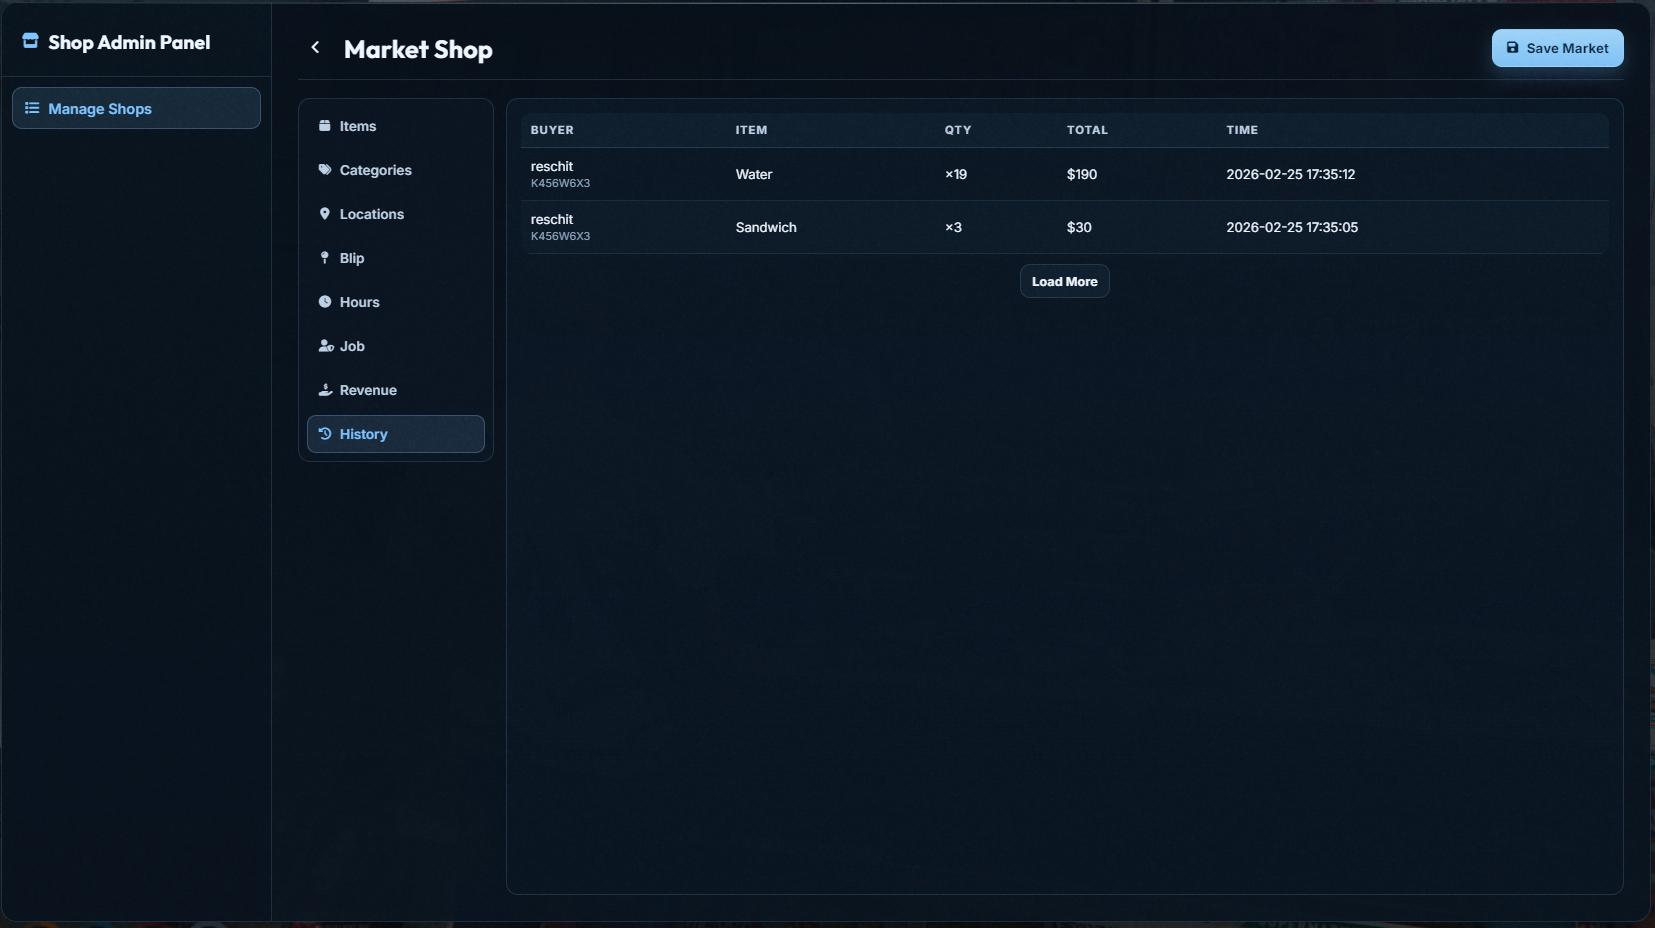
Task: Go back using the left chevron arrow
Action: click(x=315, y=47)
